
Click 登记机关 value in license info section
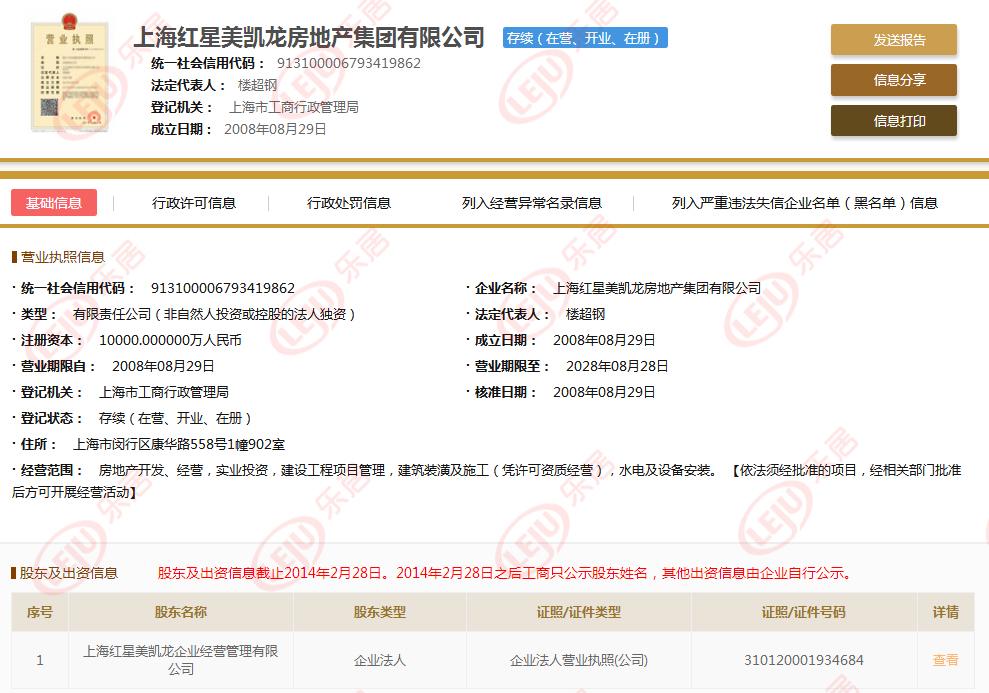pos(164,392)
